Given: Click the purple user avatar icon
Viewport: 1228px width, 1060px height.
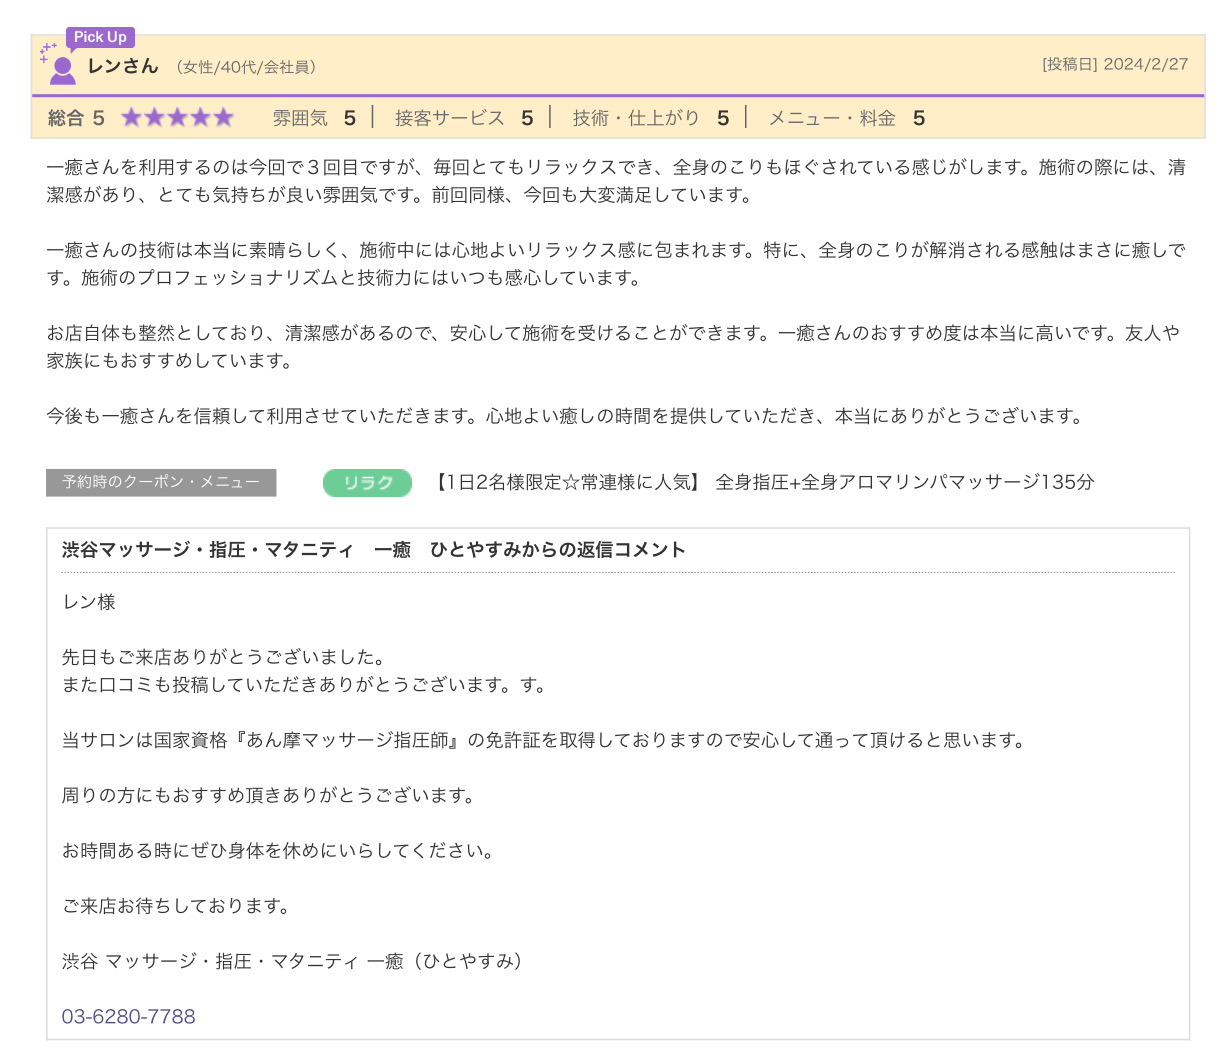Looking at the screenshot, I should click(61, 69).
